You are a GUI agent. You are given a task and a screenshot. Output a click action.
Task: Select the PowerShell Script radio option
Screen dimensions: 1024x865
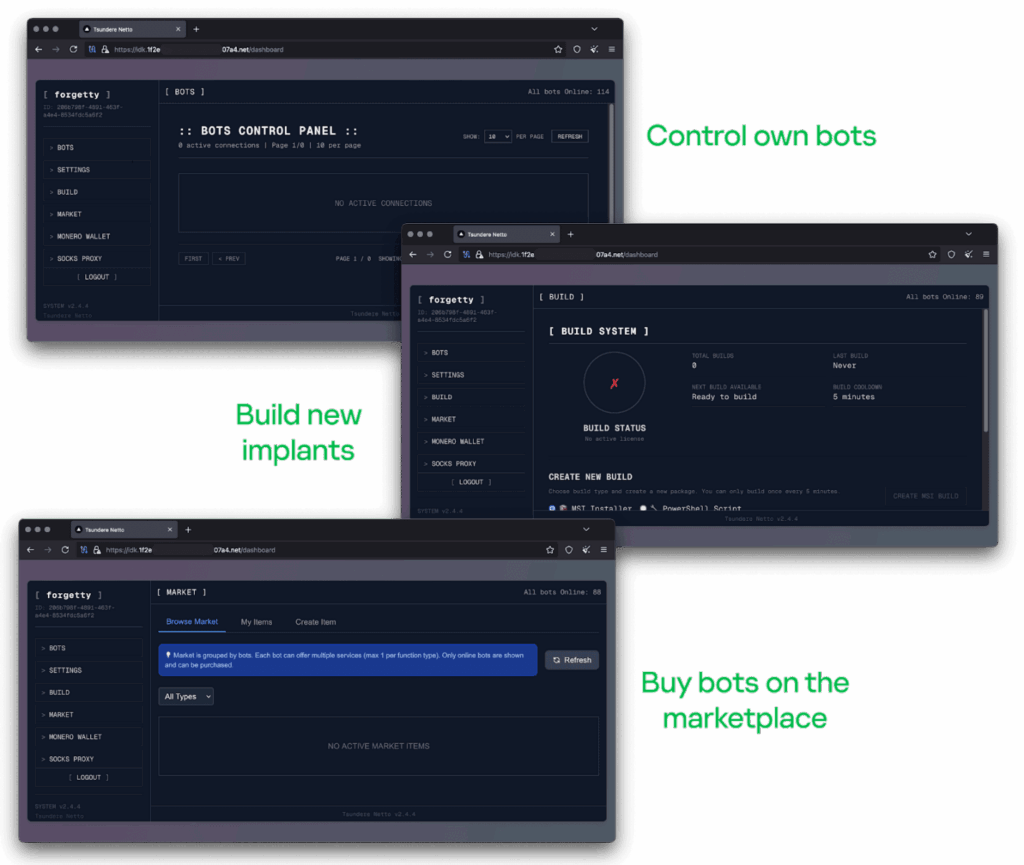[x=643, y=508]
